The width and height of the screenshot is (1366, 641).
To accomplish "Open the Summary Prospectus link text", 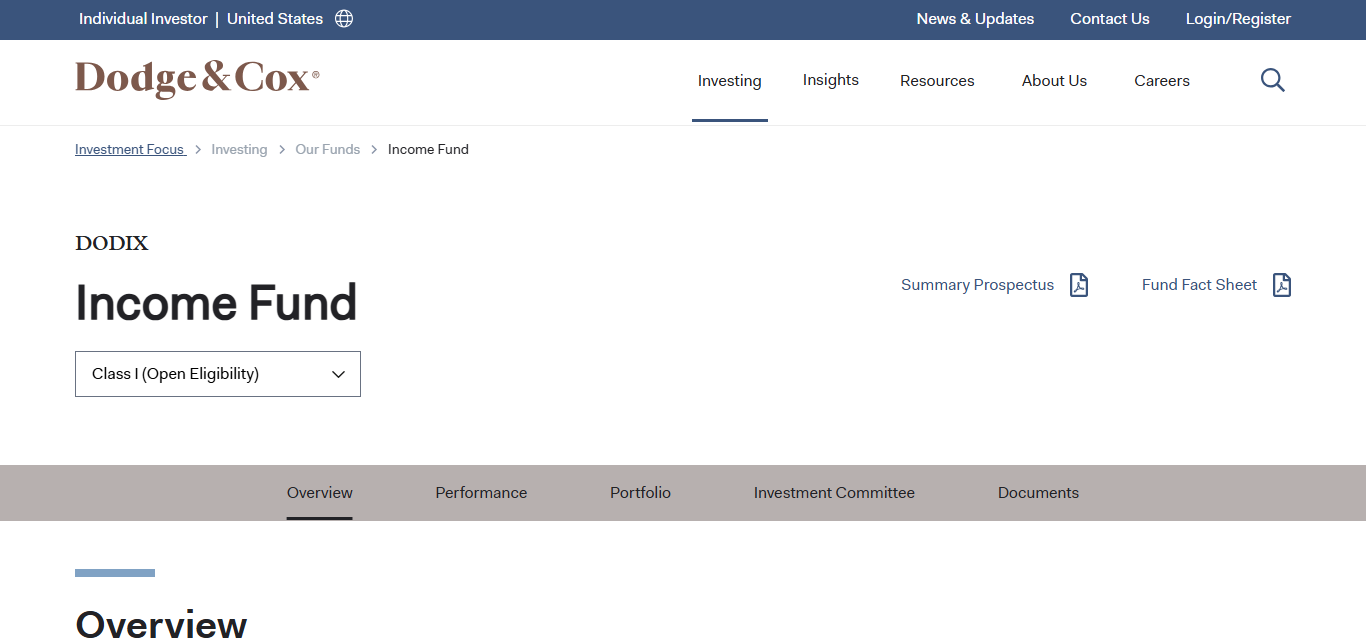I will click(977, 285).
